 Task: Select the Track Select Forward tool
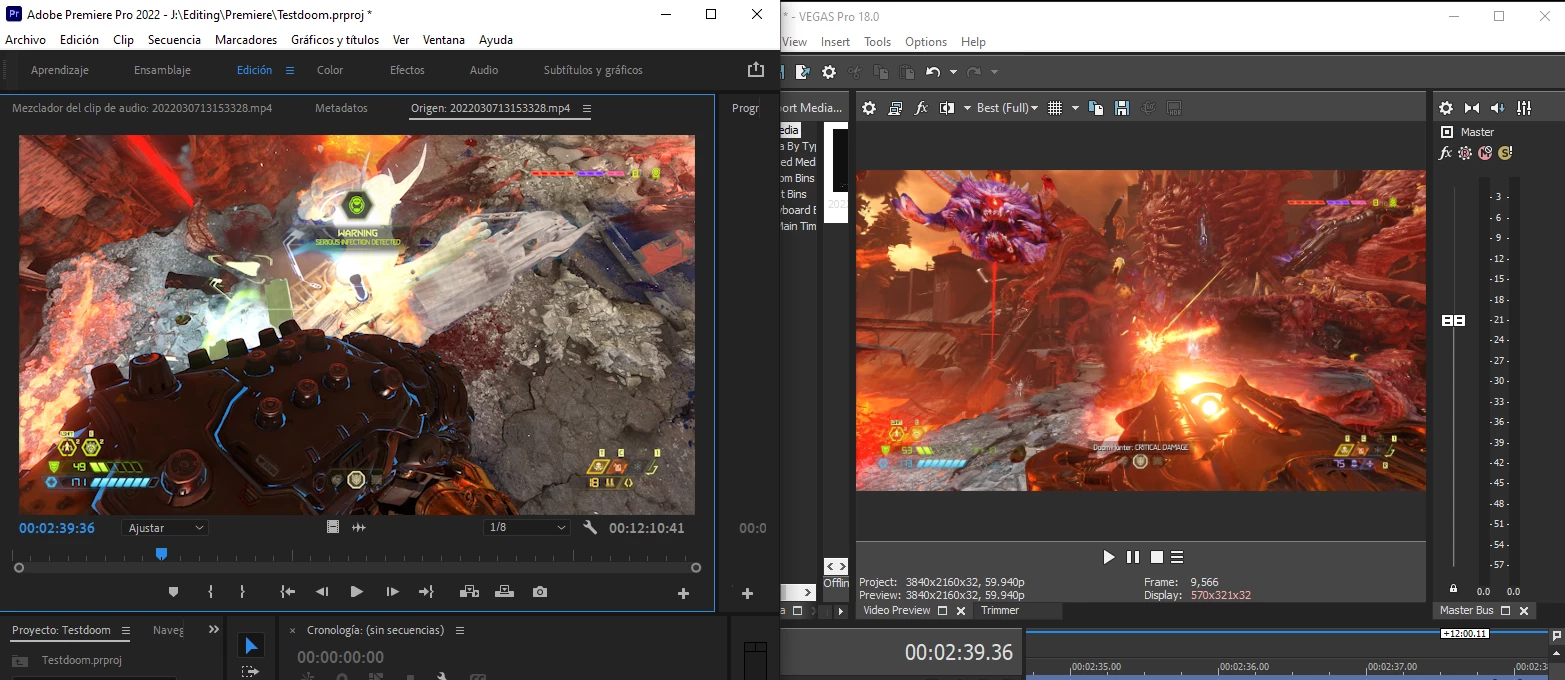pos(251,672)
